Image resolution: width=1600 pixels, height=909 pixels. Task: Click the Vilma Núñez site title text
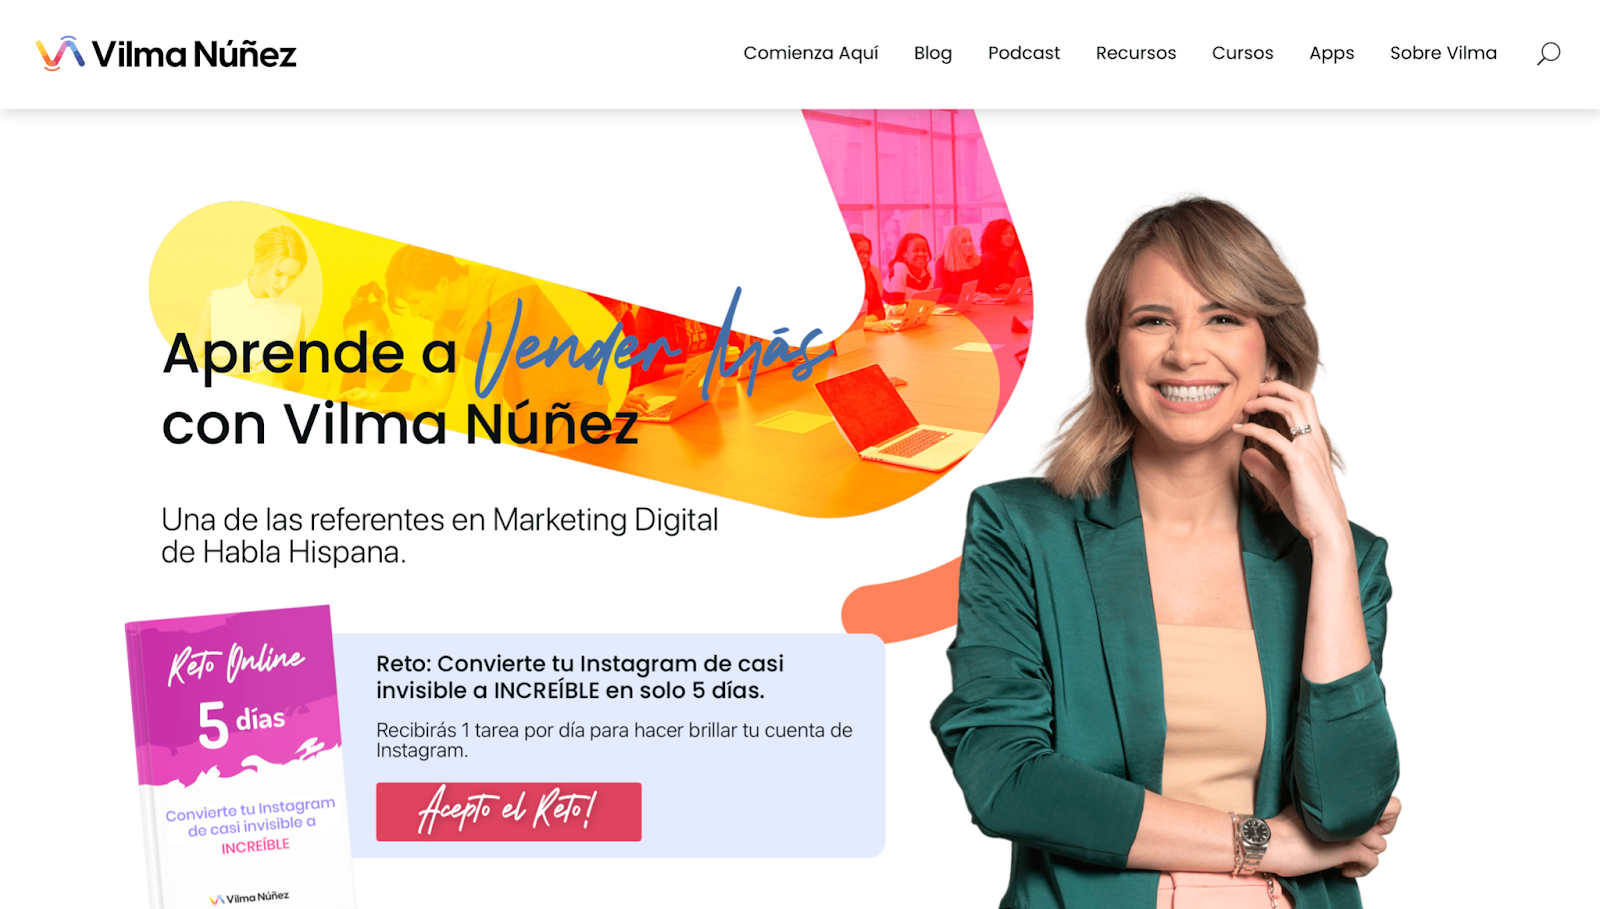coord(194,54)
